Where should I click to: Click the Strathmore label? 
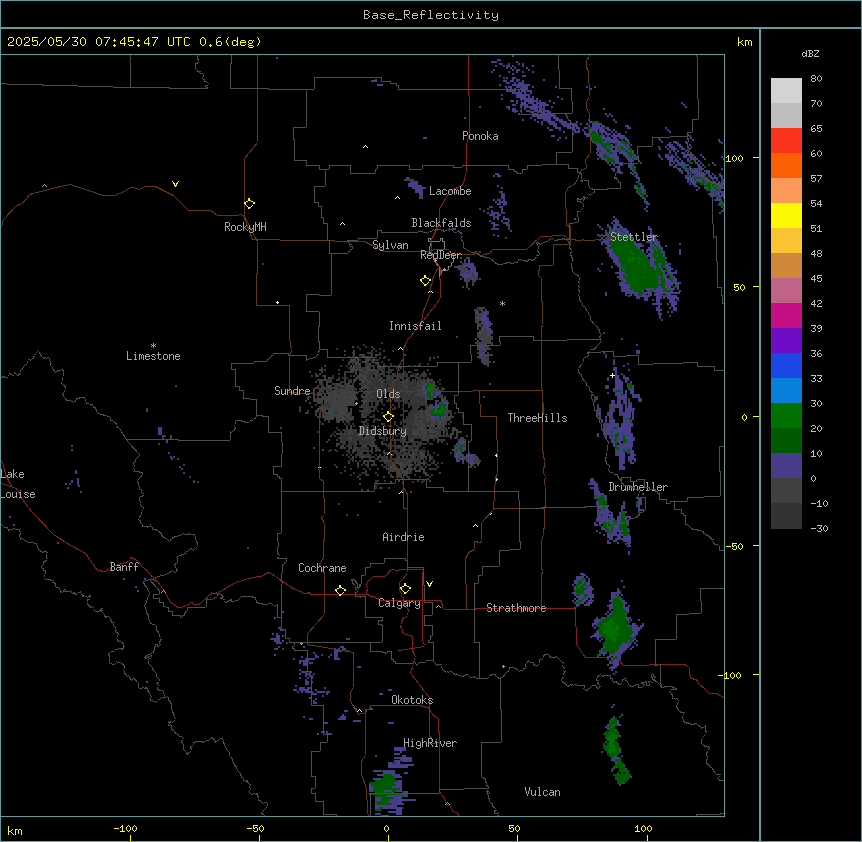click(x=516, y=608)
